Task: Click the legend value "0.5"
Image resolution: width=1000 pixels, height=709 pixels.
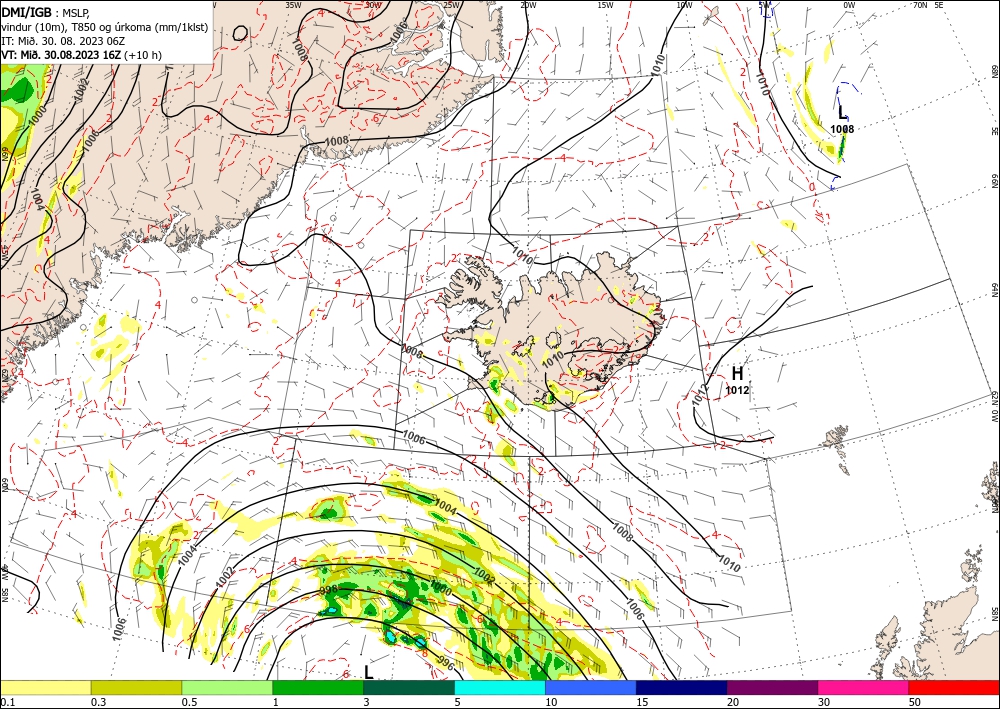Action: tap(189, 702)
